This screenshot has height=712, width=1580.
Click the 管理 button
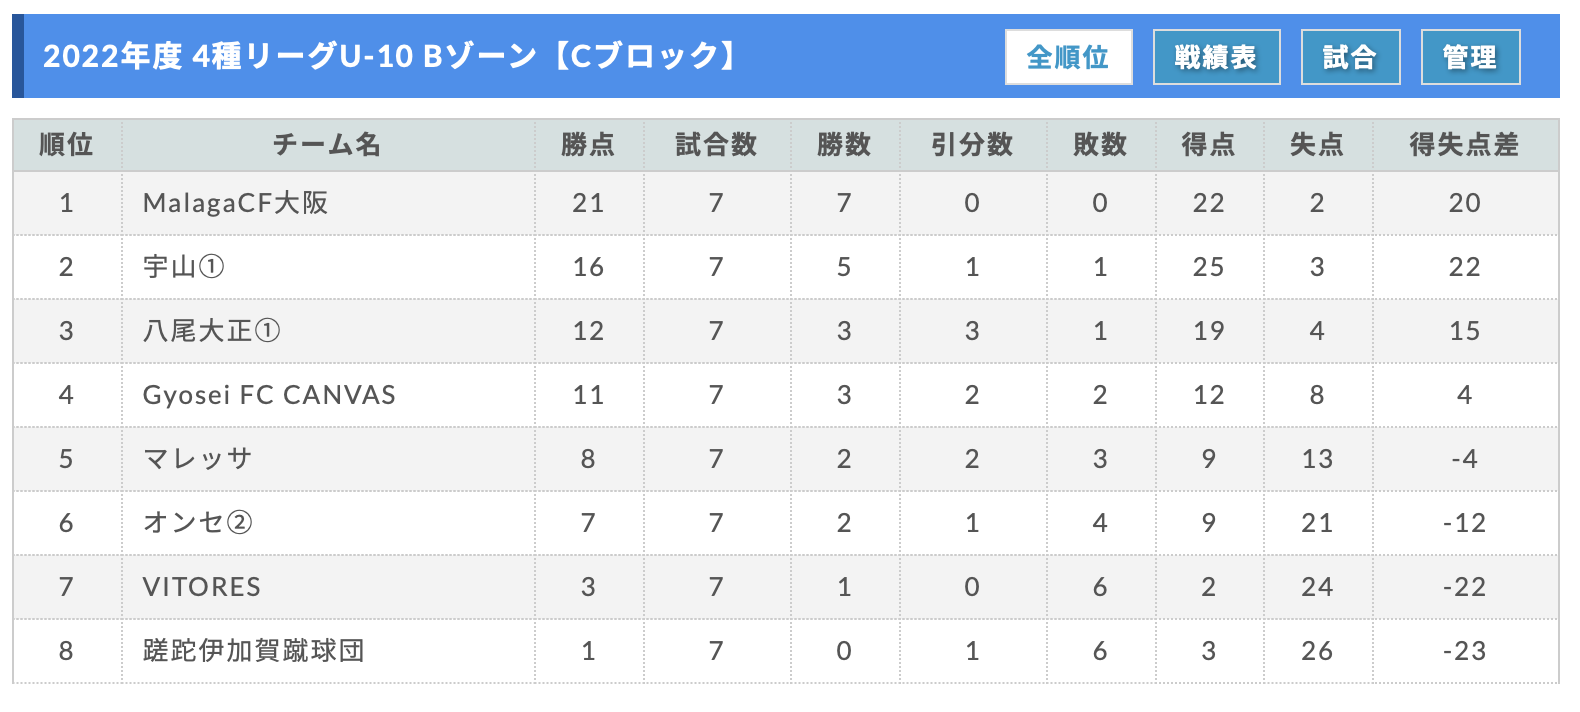pos(1470,57)
